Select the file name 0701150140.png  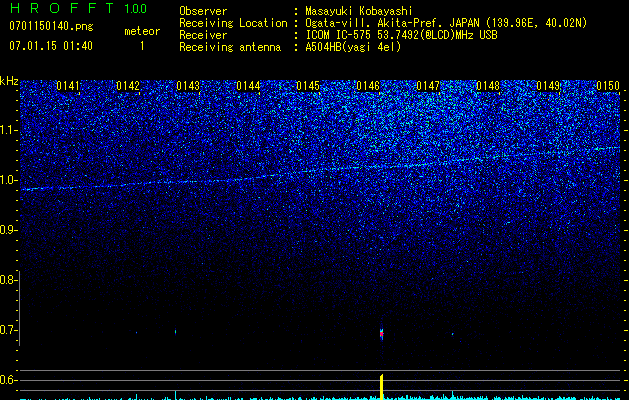click(x=51, y=27)
